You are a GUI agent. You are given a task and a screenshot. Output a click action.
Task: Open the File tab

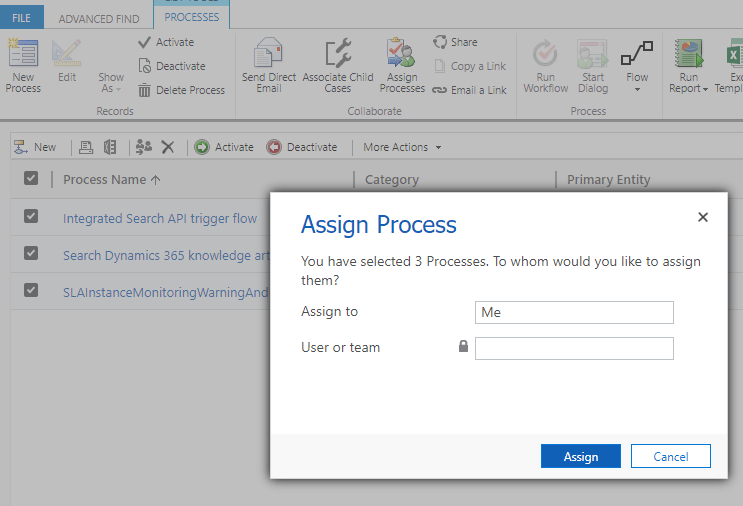click(21, 18)
